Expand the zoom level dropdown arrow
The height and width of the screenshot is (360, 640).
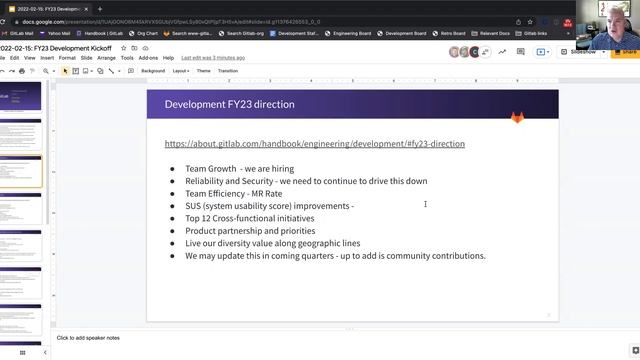coord(53,71)
